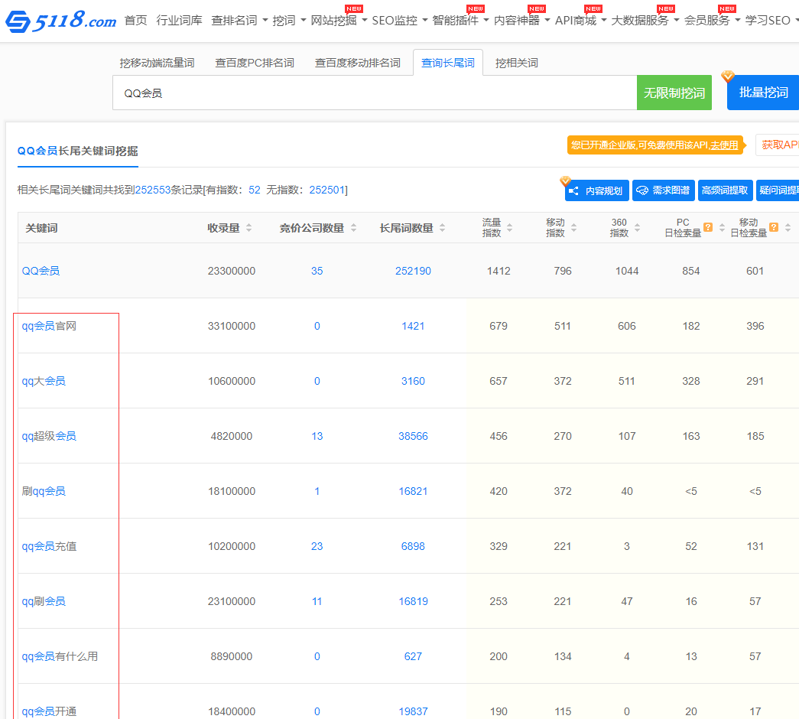Click the 无指数 count 252501
The width and height of the screenshot is (799, 719).
(x=327, y=190)
